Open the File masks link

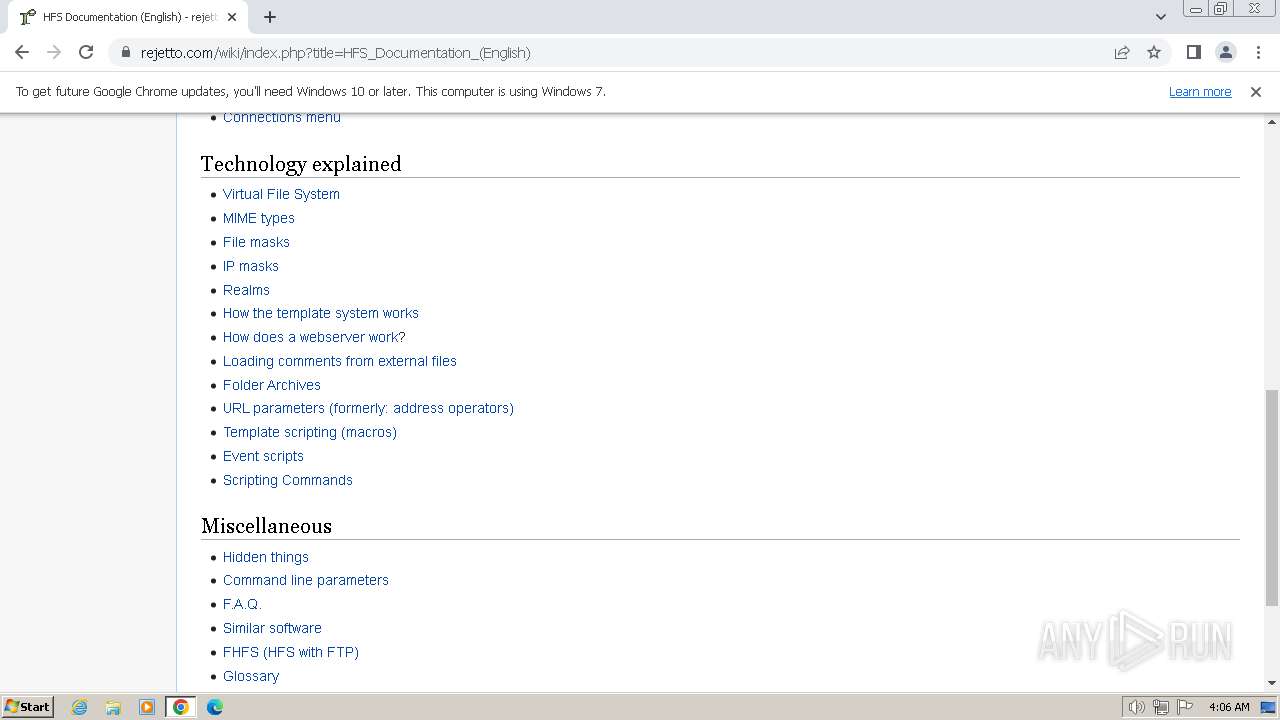[256, 242]
